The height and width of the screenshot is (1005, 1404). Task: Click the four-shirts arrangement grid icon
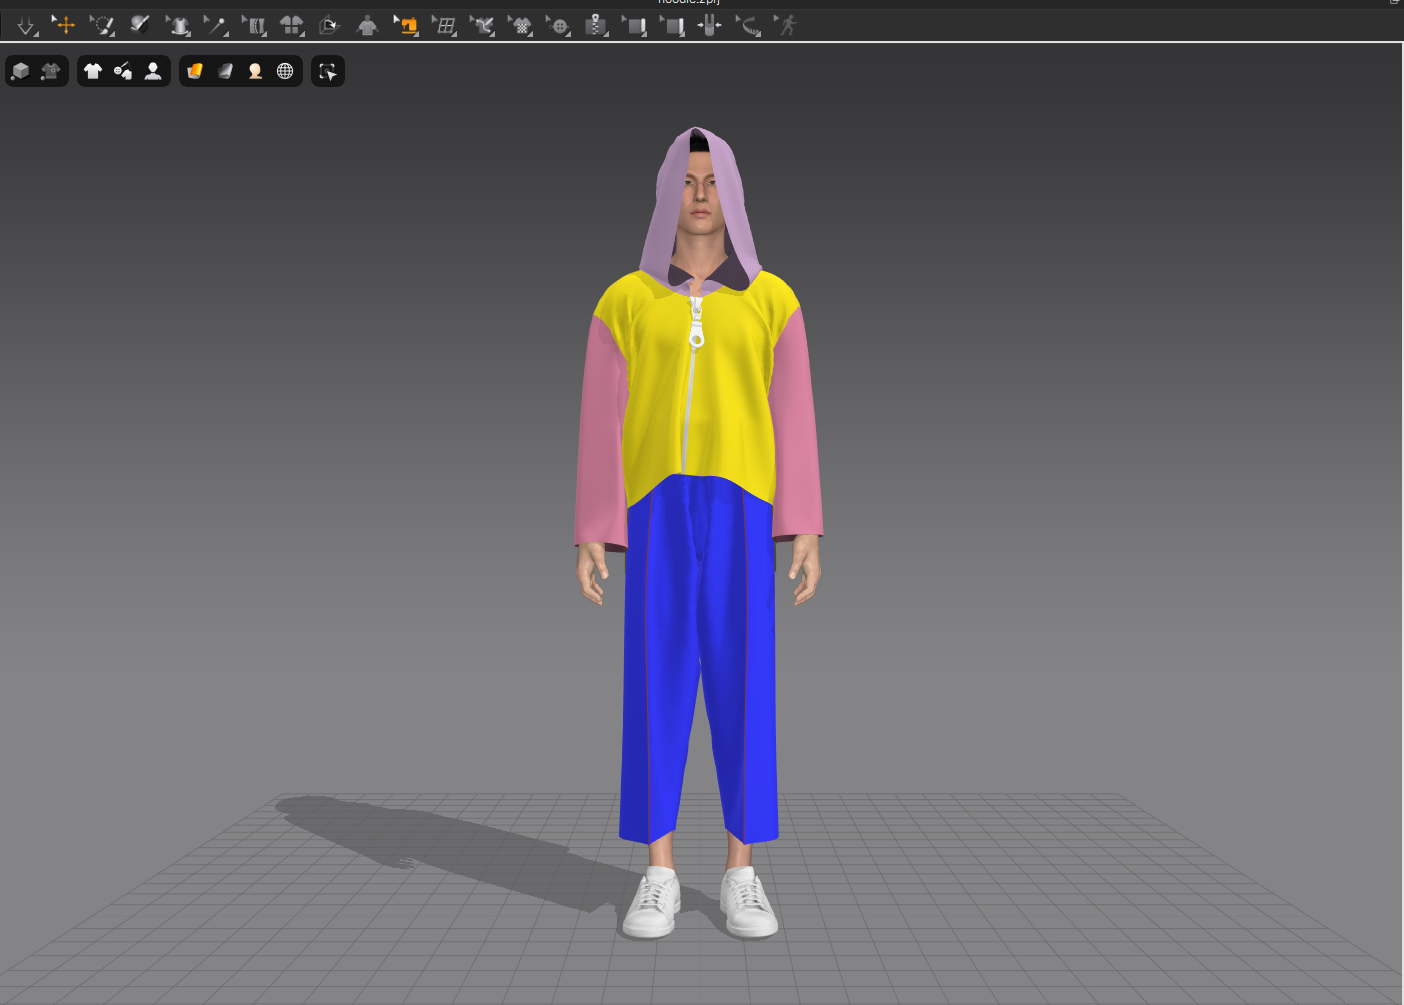pyautogui.click(x=292, y=26)
